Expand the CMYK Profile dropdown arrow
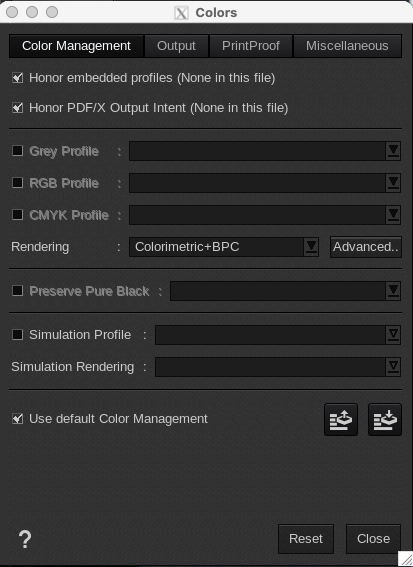Image resolution: width=413 pixels, height=567 pixels. (393, 215)
